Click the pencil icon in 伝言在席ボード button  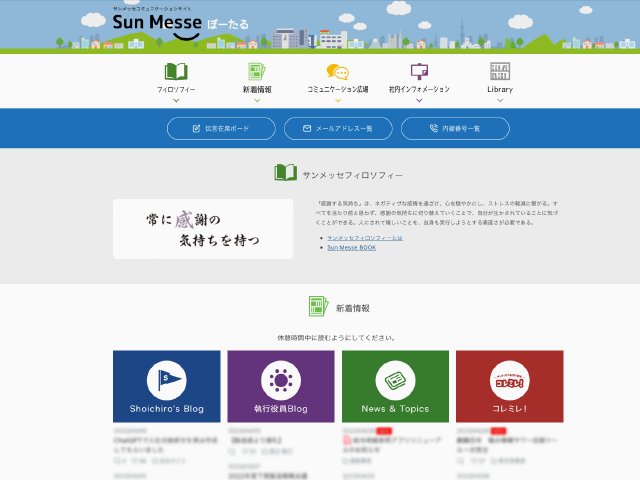pos(196,129)
